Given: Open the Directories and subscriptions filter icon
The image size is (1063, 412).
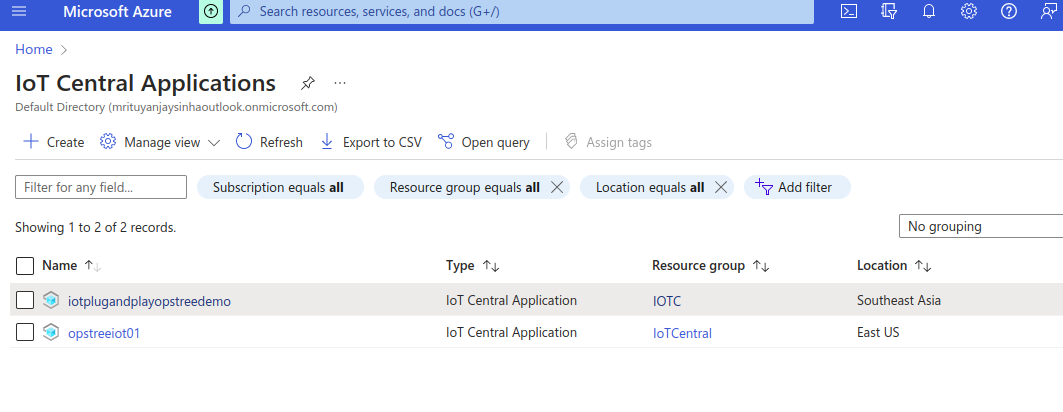Looking at the screenshot, I should point(888,12).
